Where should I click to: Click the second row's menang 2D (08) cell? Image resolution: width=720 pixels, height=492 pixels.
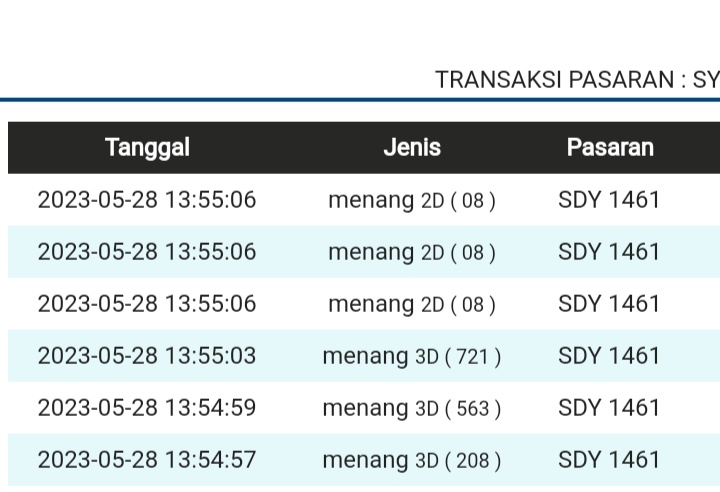tap(412, 252)
